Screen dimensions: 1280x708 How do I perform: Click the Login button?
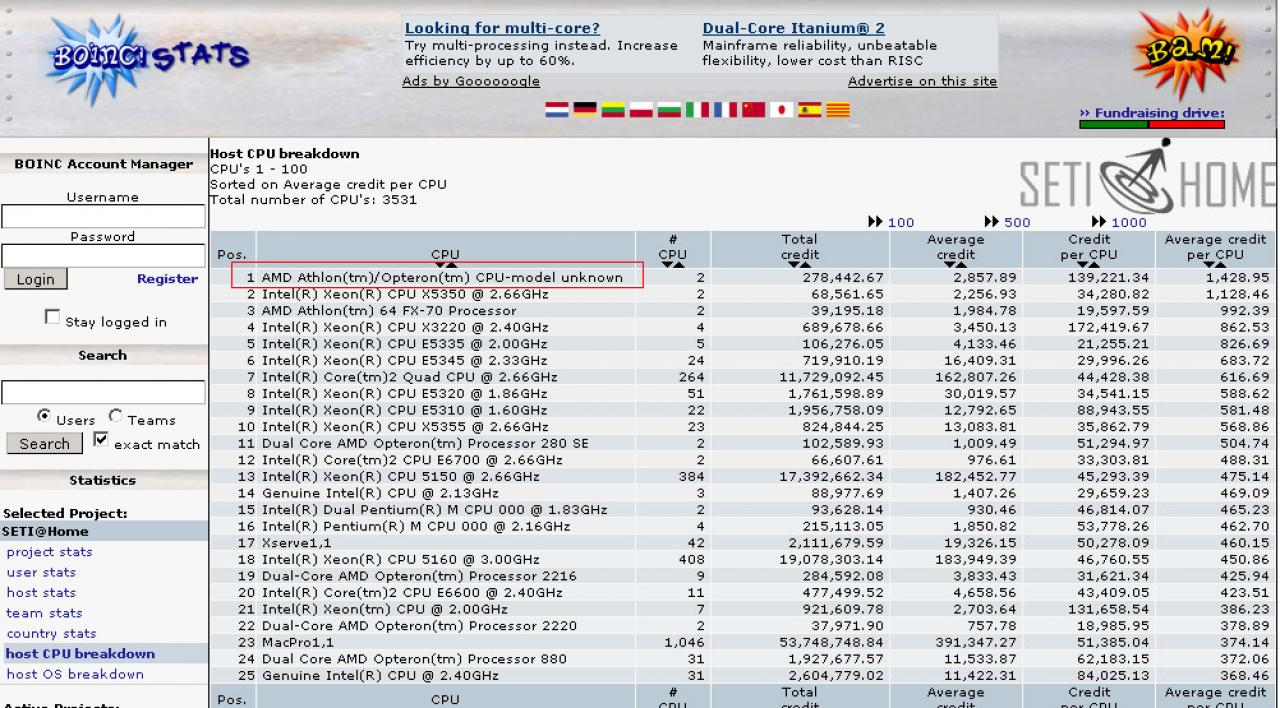coord(35,279)
